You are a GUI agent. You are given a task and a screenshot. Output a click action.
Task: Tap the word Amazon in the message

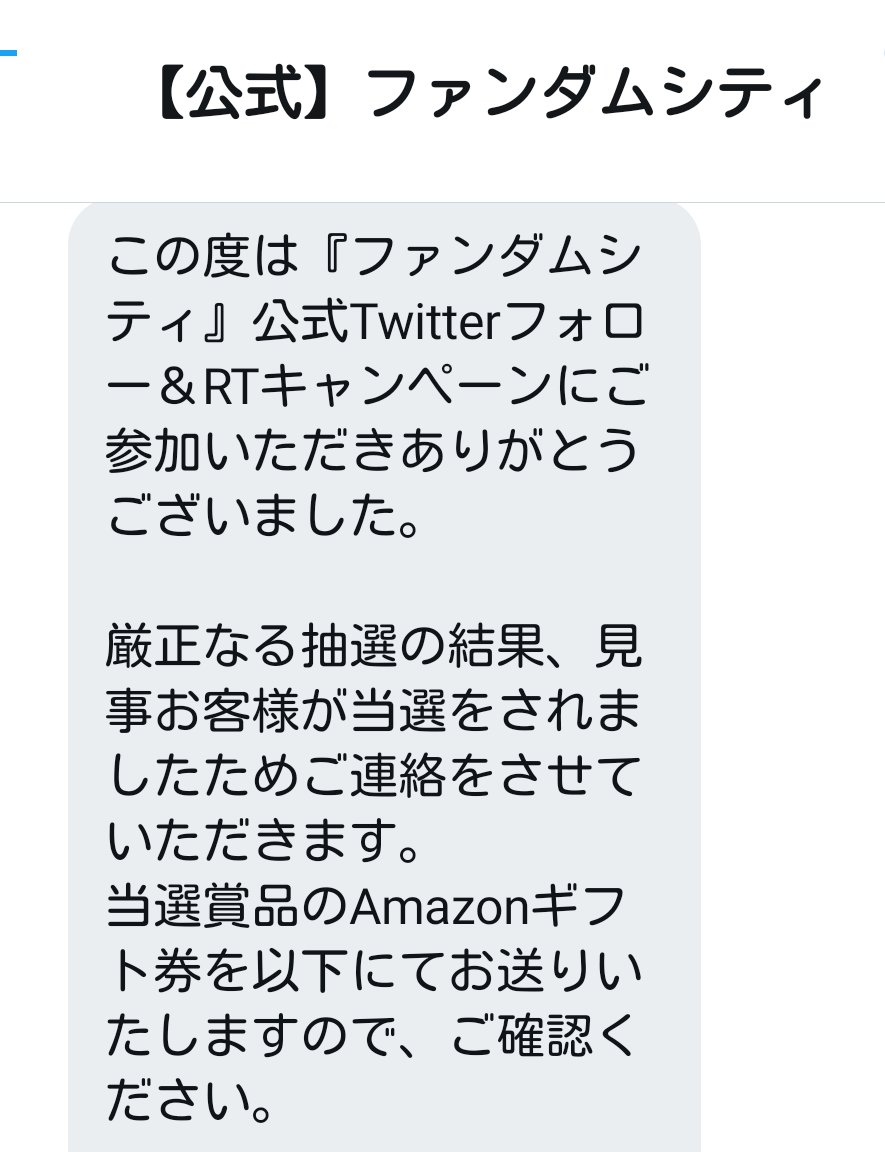(439, 907)
